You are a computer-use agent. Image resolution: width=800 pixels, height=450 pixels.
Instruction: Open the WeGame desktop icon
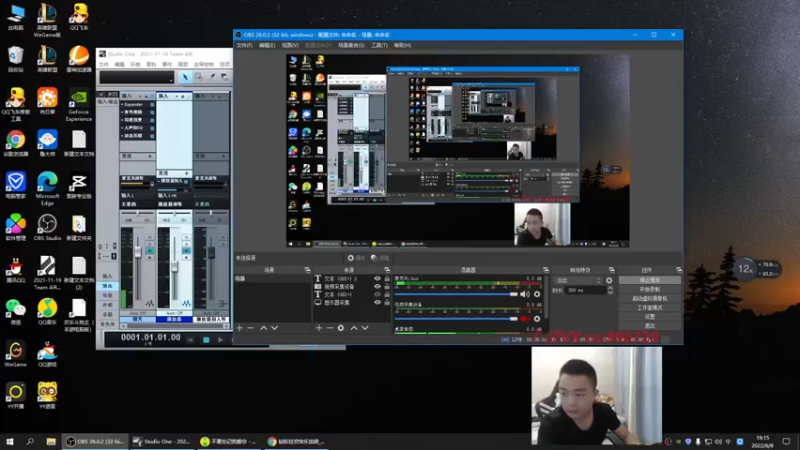tap(15, 354)
